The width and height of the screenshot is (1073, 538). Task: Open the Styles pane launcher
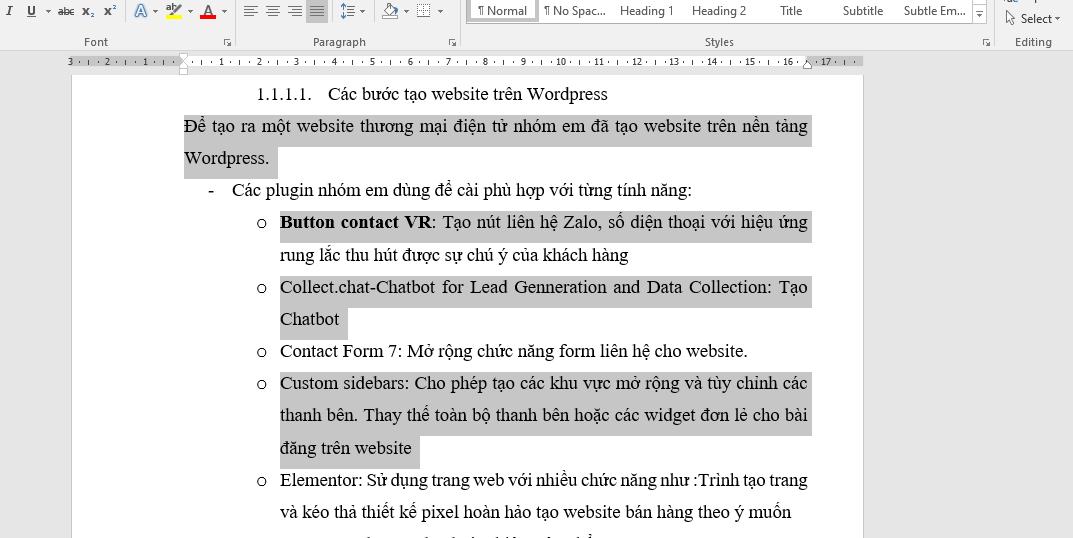pos(986,42)
